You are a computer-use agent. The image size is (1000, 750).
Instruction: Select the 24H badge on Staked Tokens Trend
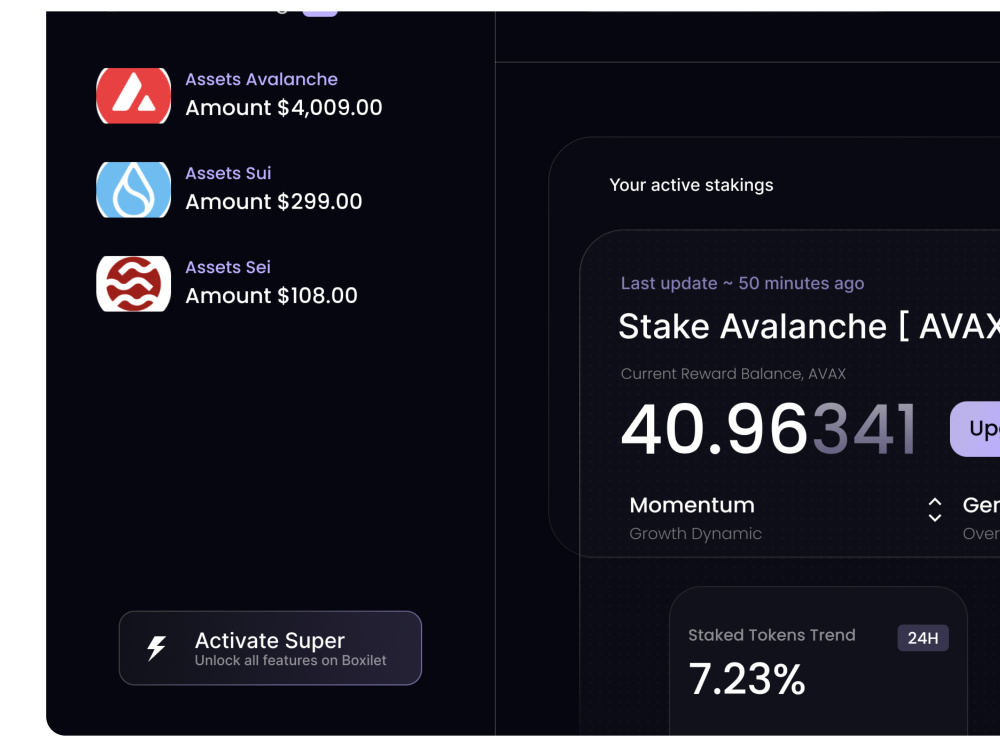(x=923, y=638)
